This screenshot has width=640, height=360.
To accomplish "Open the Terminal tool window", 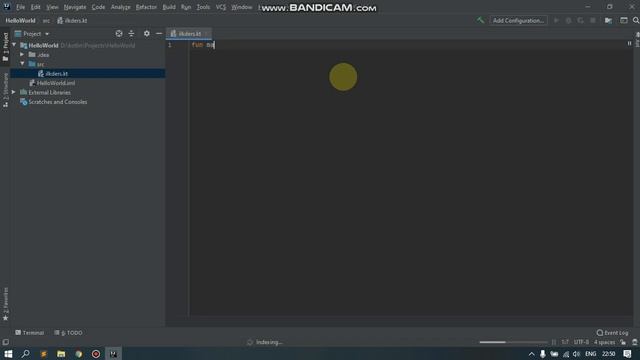I will (29, 333).
